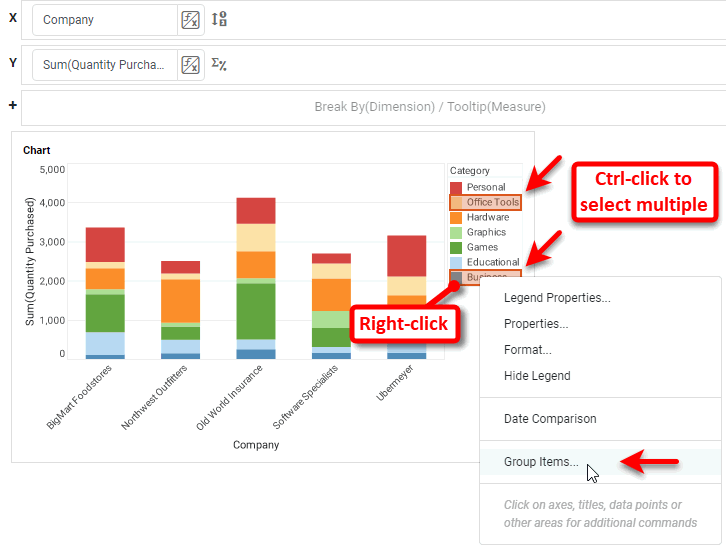Click the plus icon left of Break By

(12, 106)
